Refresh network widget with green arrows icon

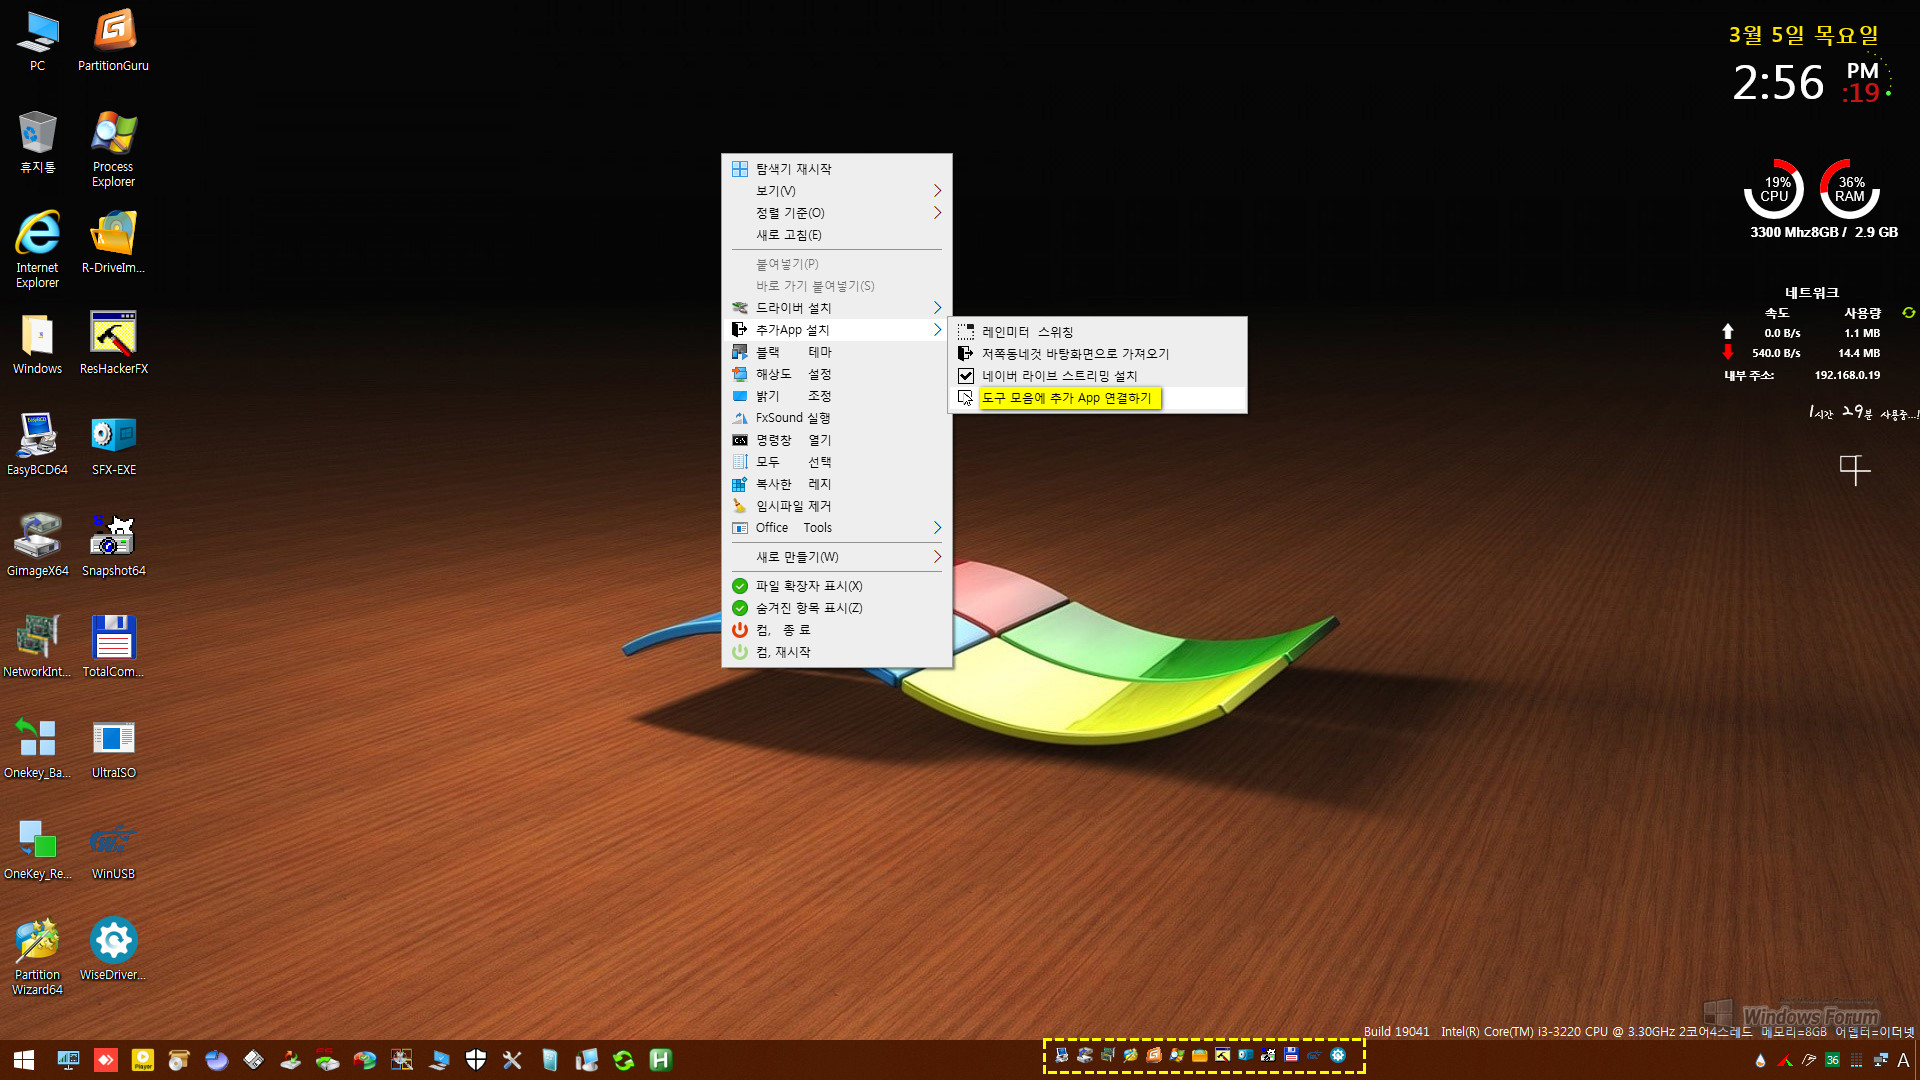click(x=1908, y=313)
